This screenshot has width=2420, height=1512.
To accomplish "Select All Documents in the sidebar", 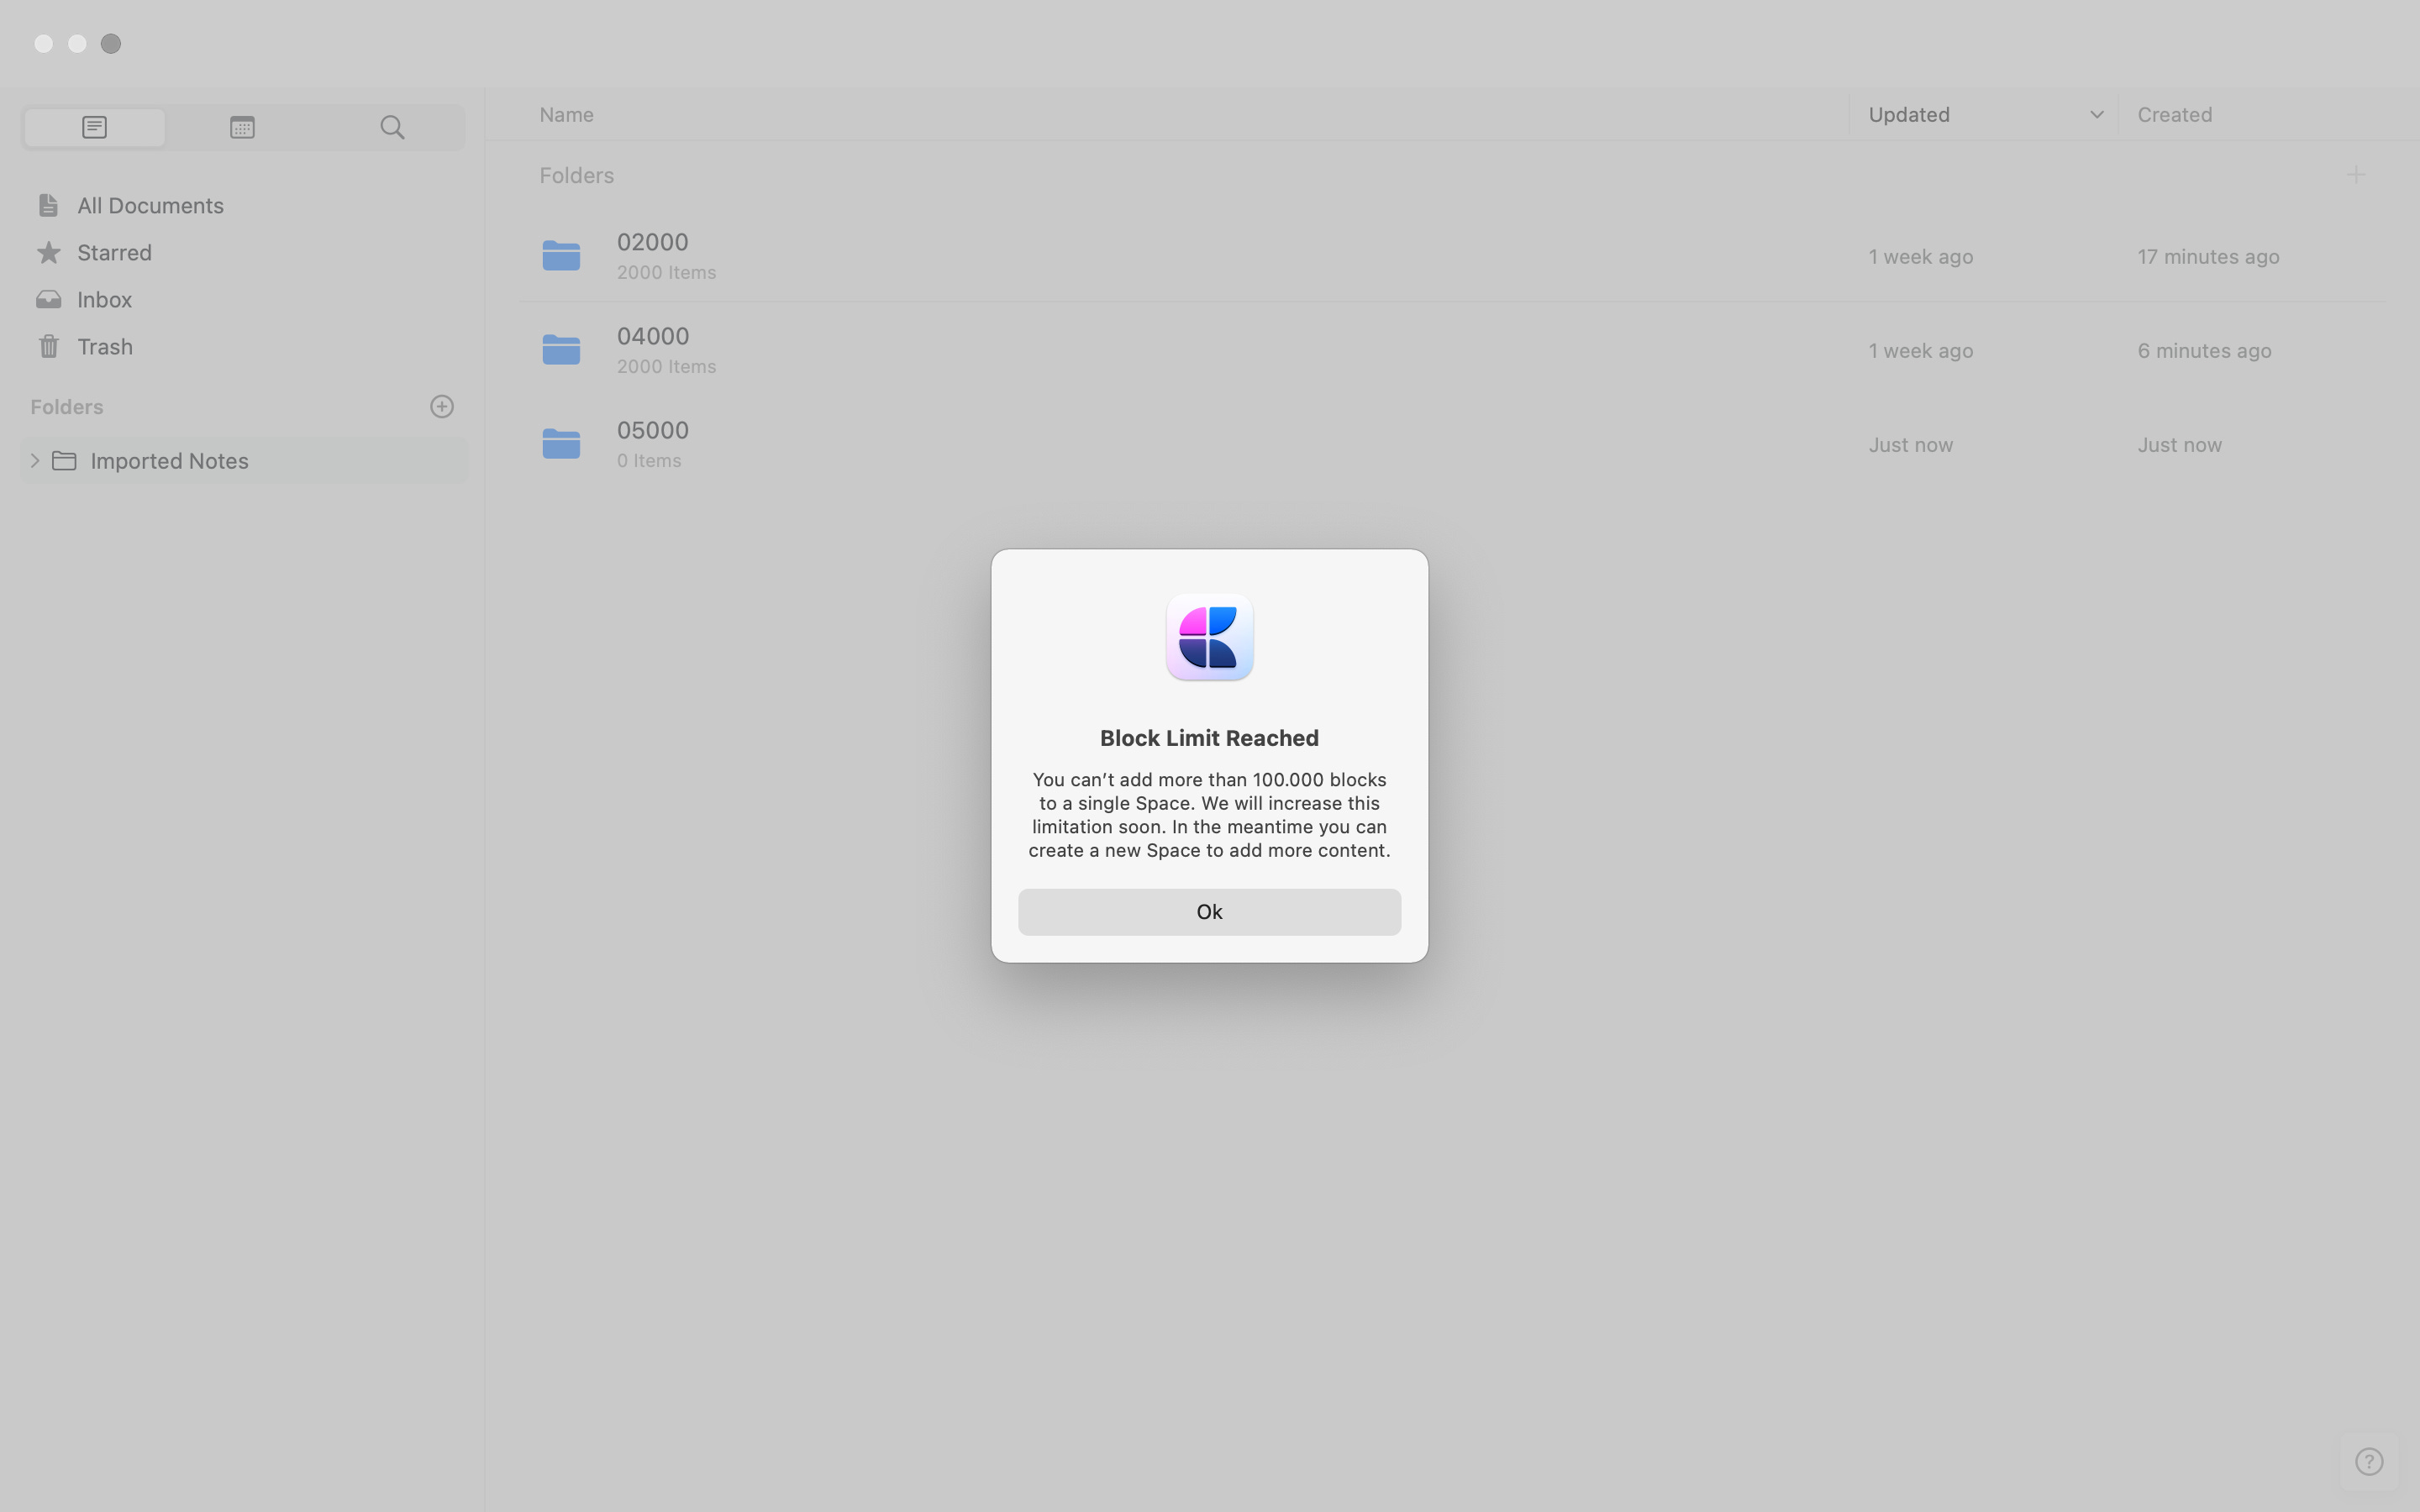I will [150, 205].
